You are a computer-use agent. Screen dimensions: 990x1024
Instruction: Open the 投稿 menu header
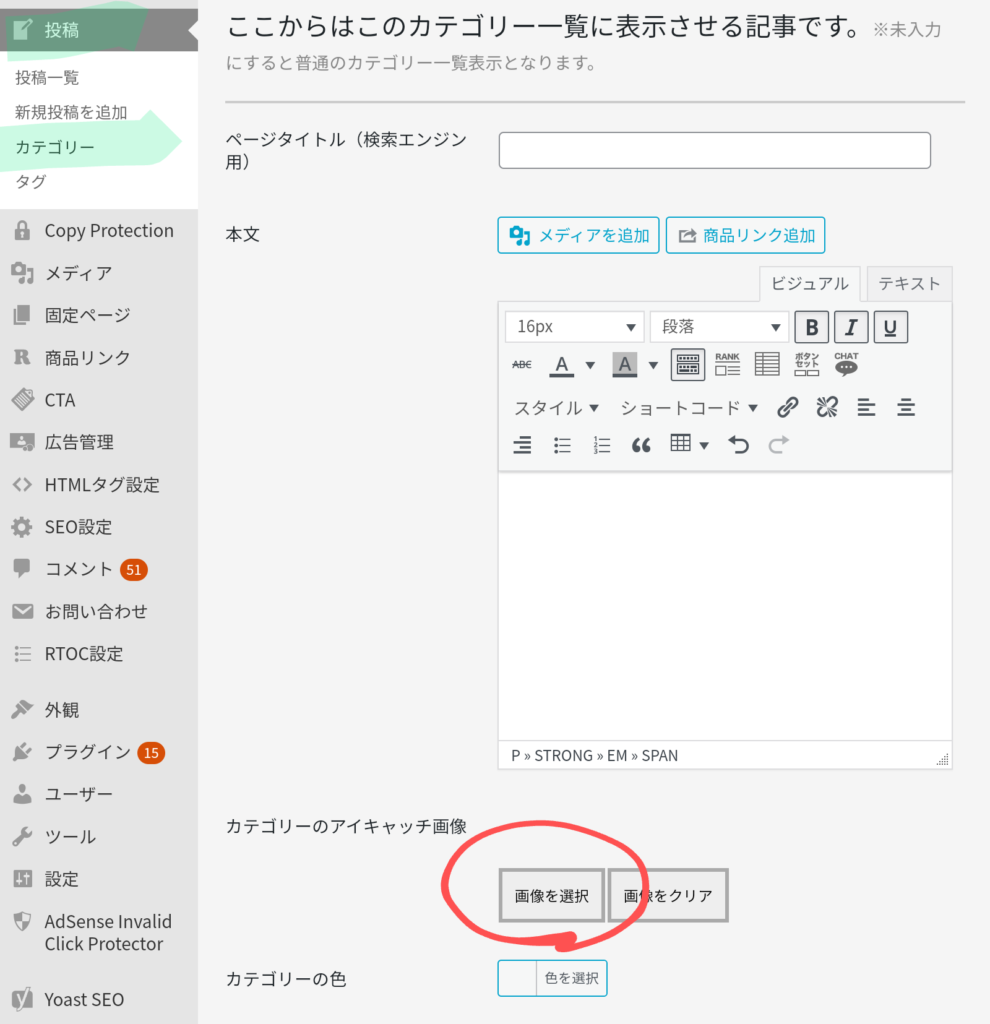tap(99, 29)
